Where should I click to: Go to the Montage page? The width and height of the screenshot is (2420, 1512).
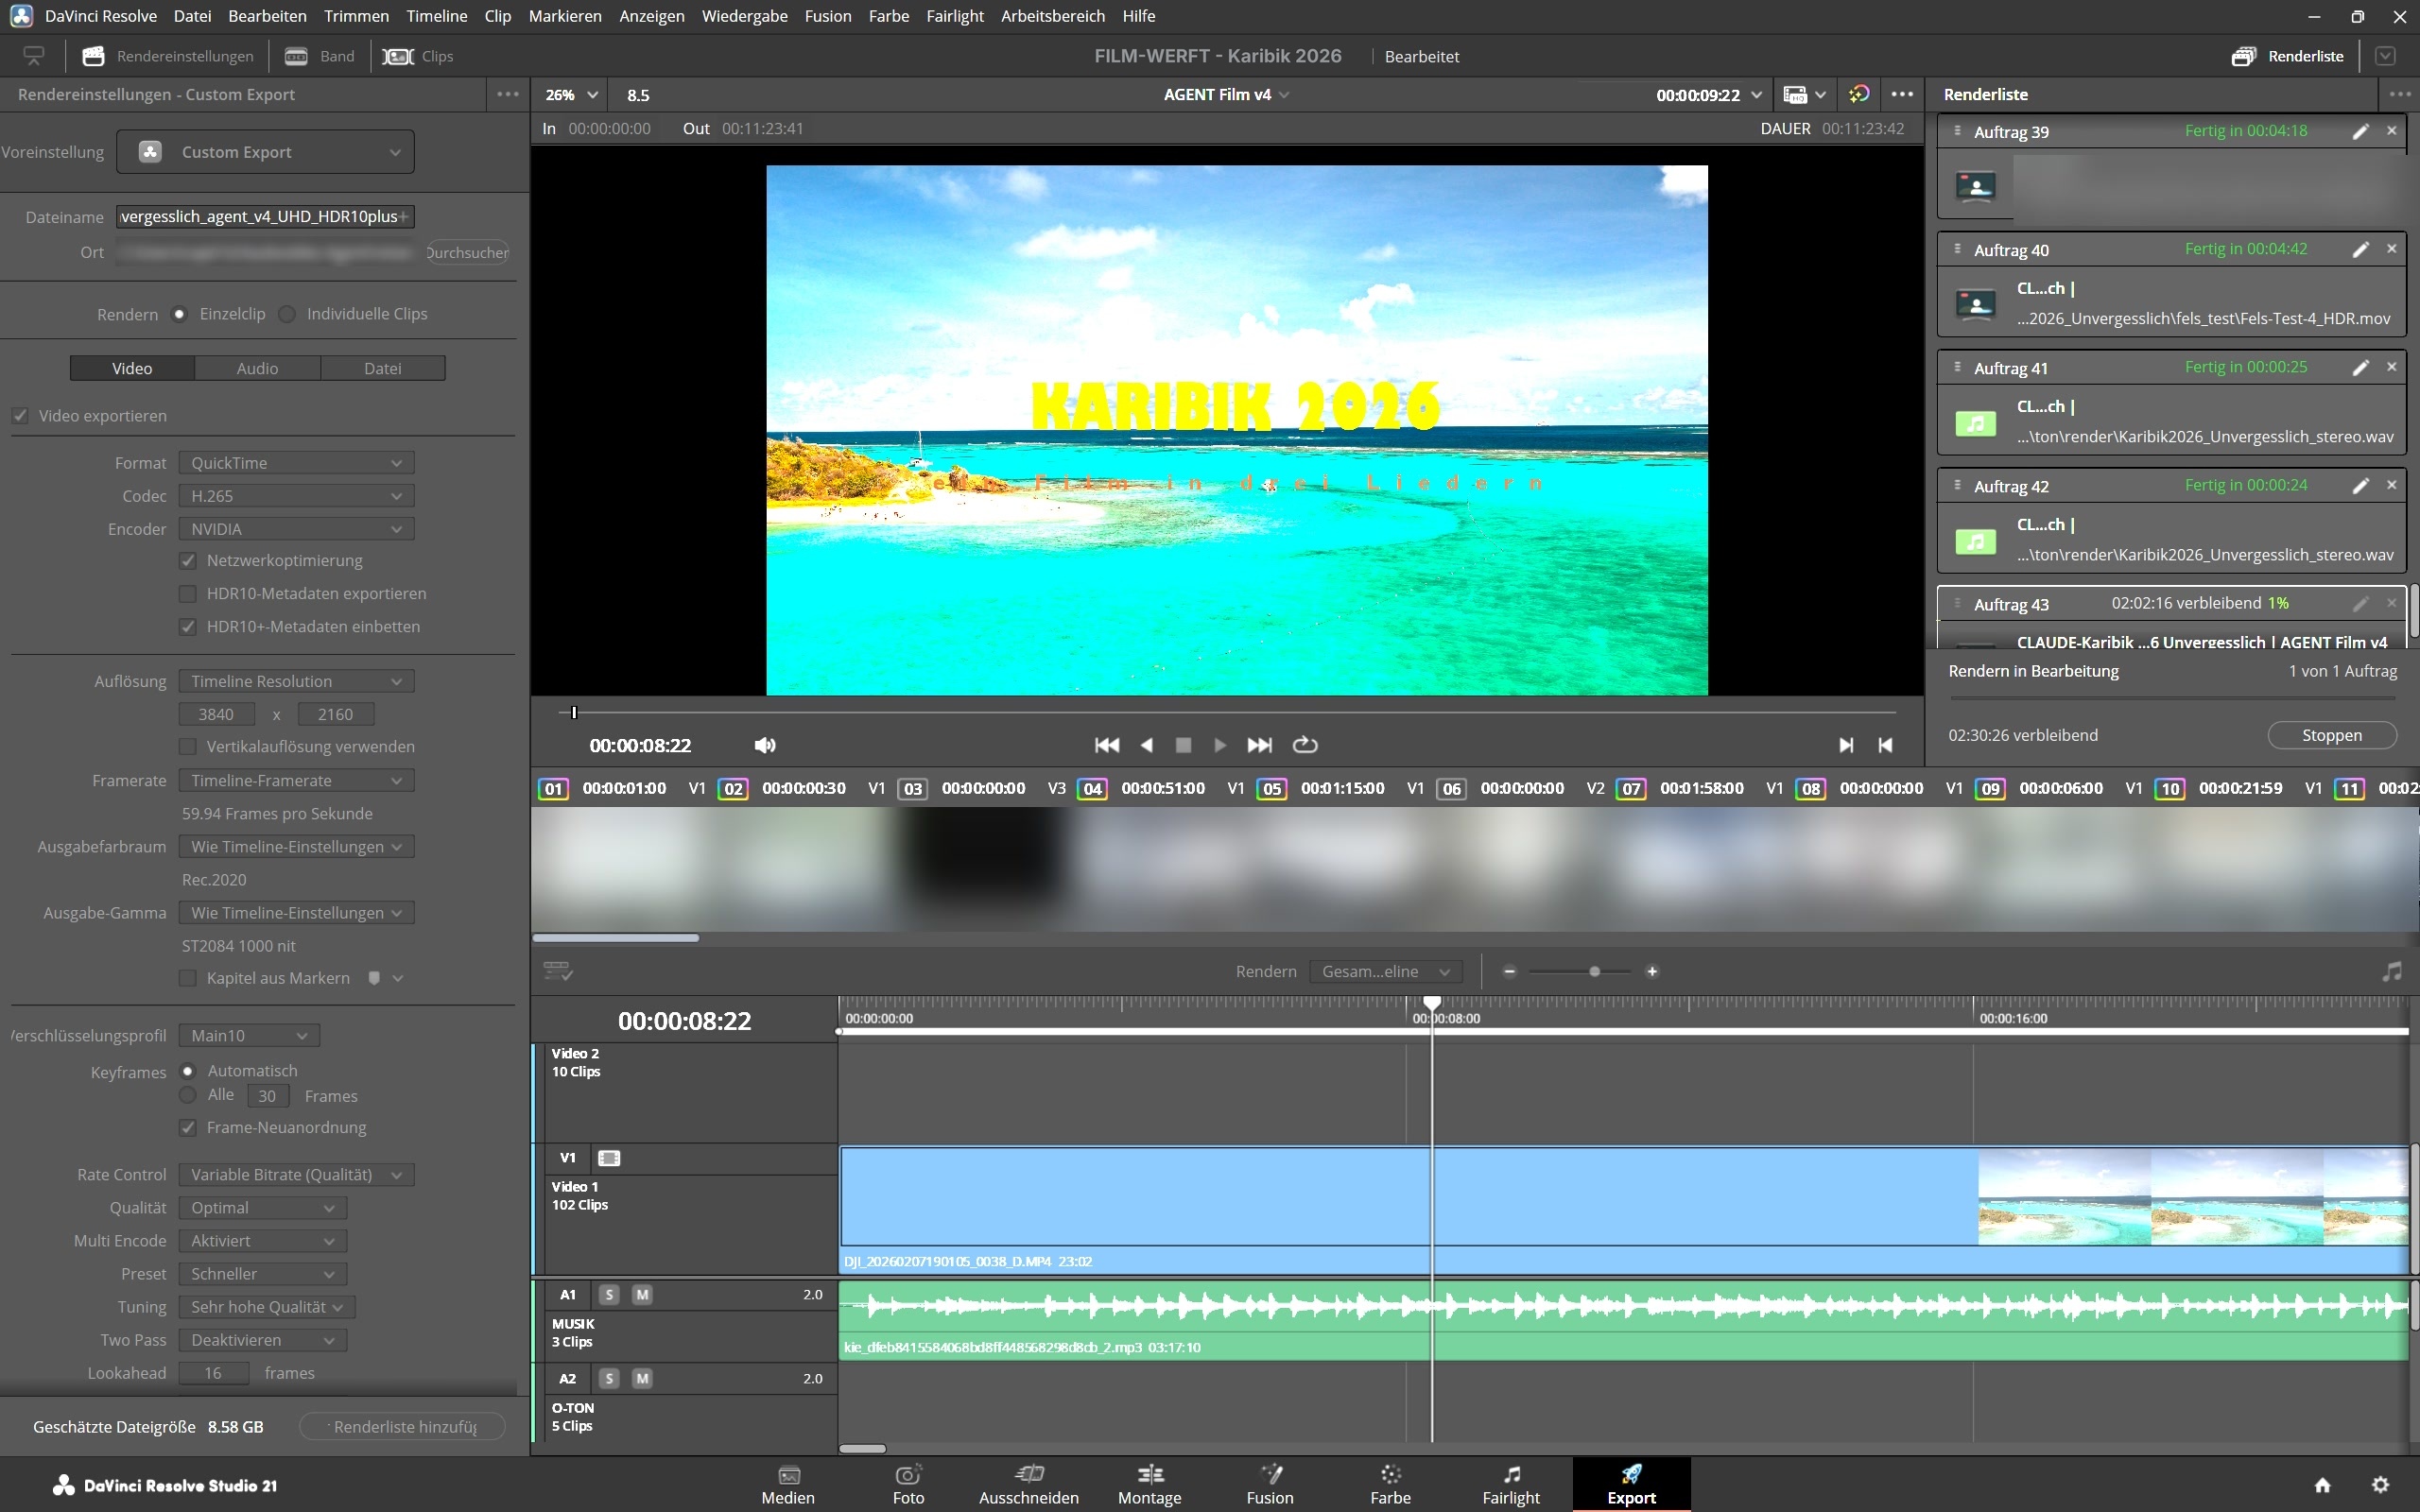coord(1150,1484)
